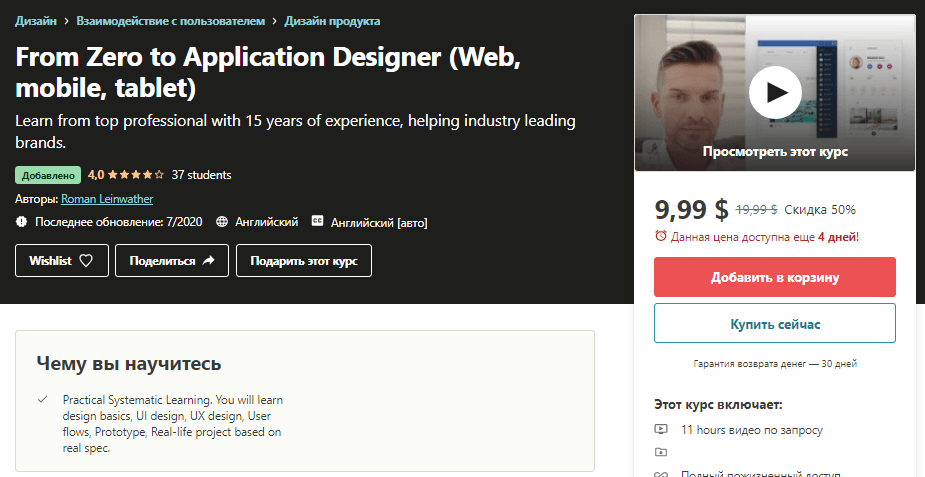Click the last-update alert badge icon

(x=22, y=222)
